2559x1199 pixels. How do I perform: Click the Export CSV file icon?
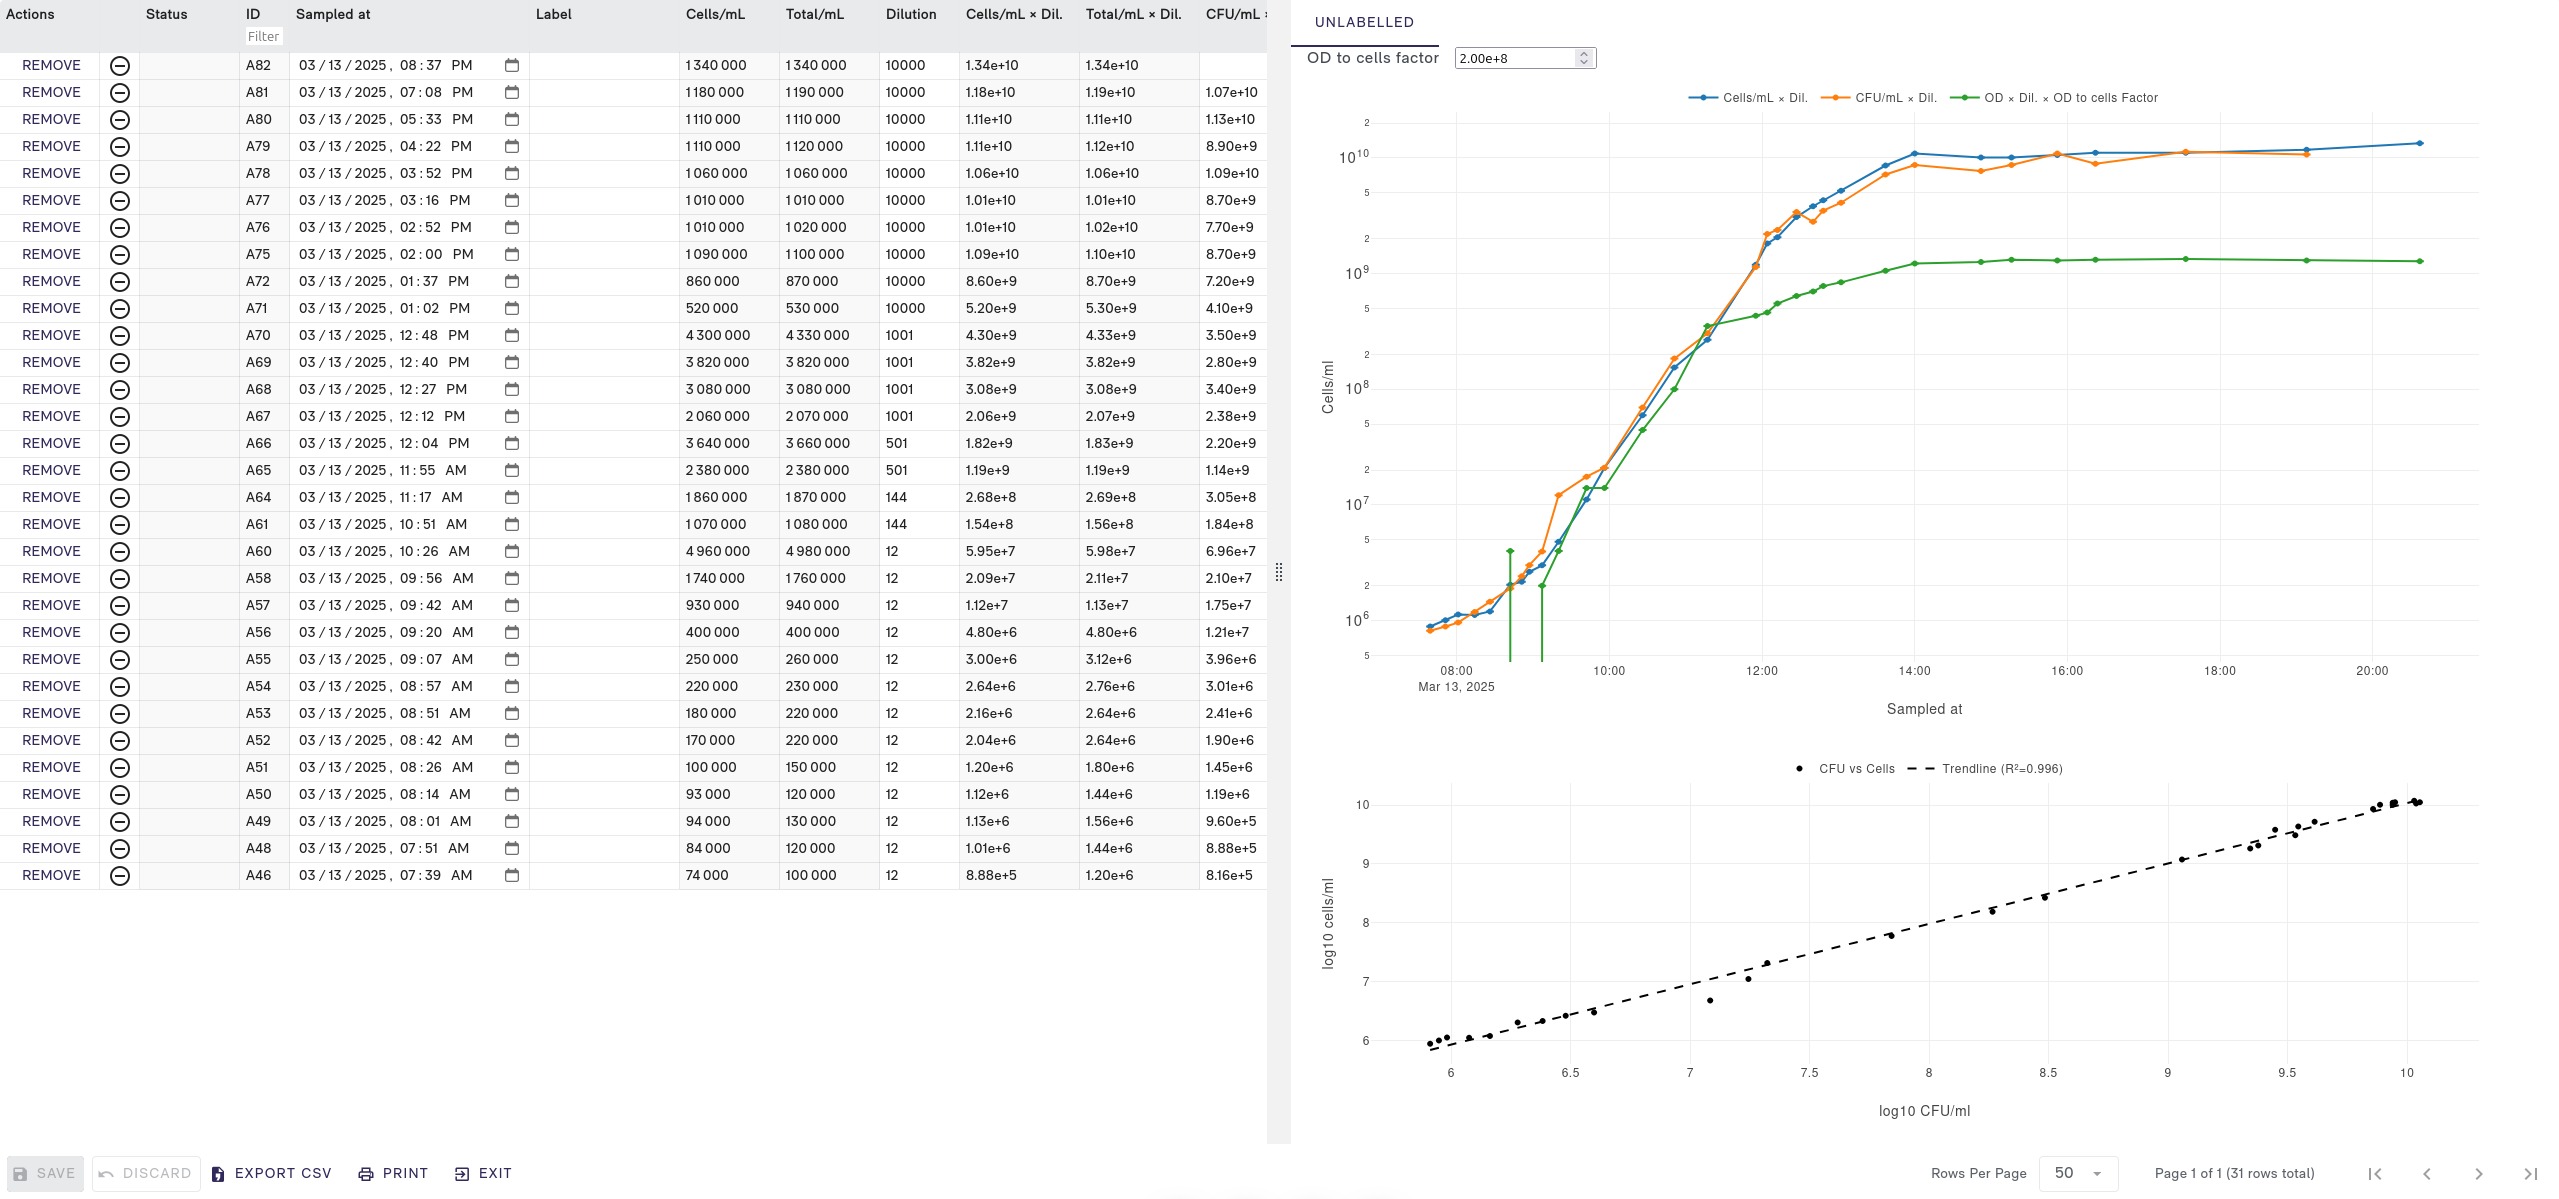pos(218,1174)
